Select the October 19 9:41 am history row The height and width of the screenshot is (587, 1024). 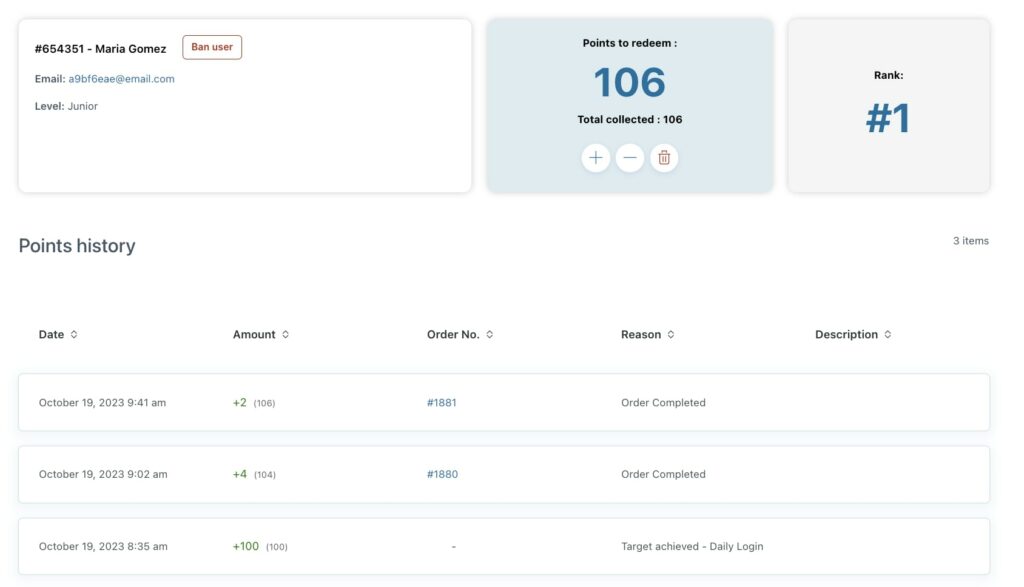pos(504,402)
